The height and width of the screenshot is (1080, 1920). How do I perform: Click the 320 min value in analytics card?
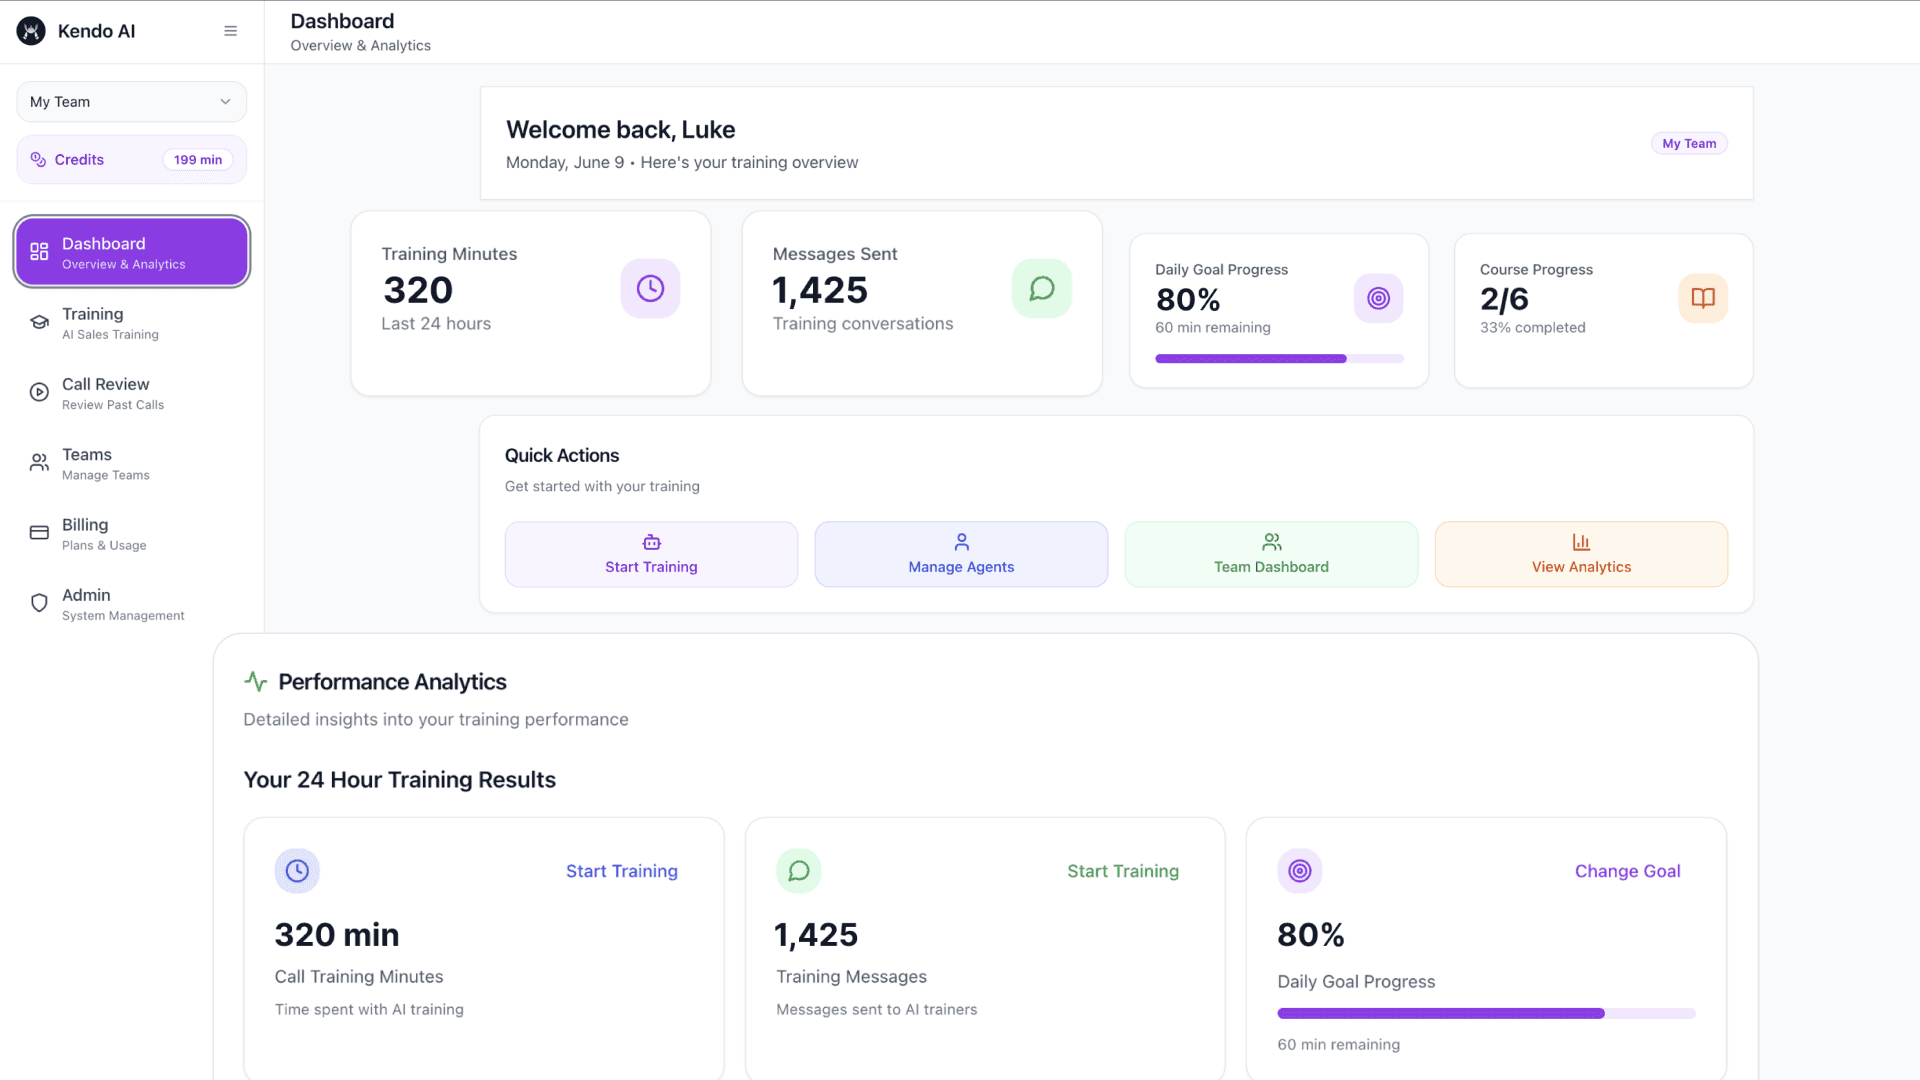337,935
